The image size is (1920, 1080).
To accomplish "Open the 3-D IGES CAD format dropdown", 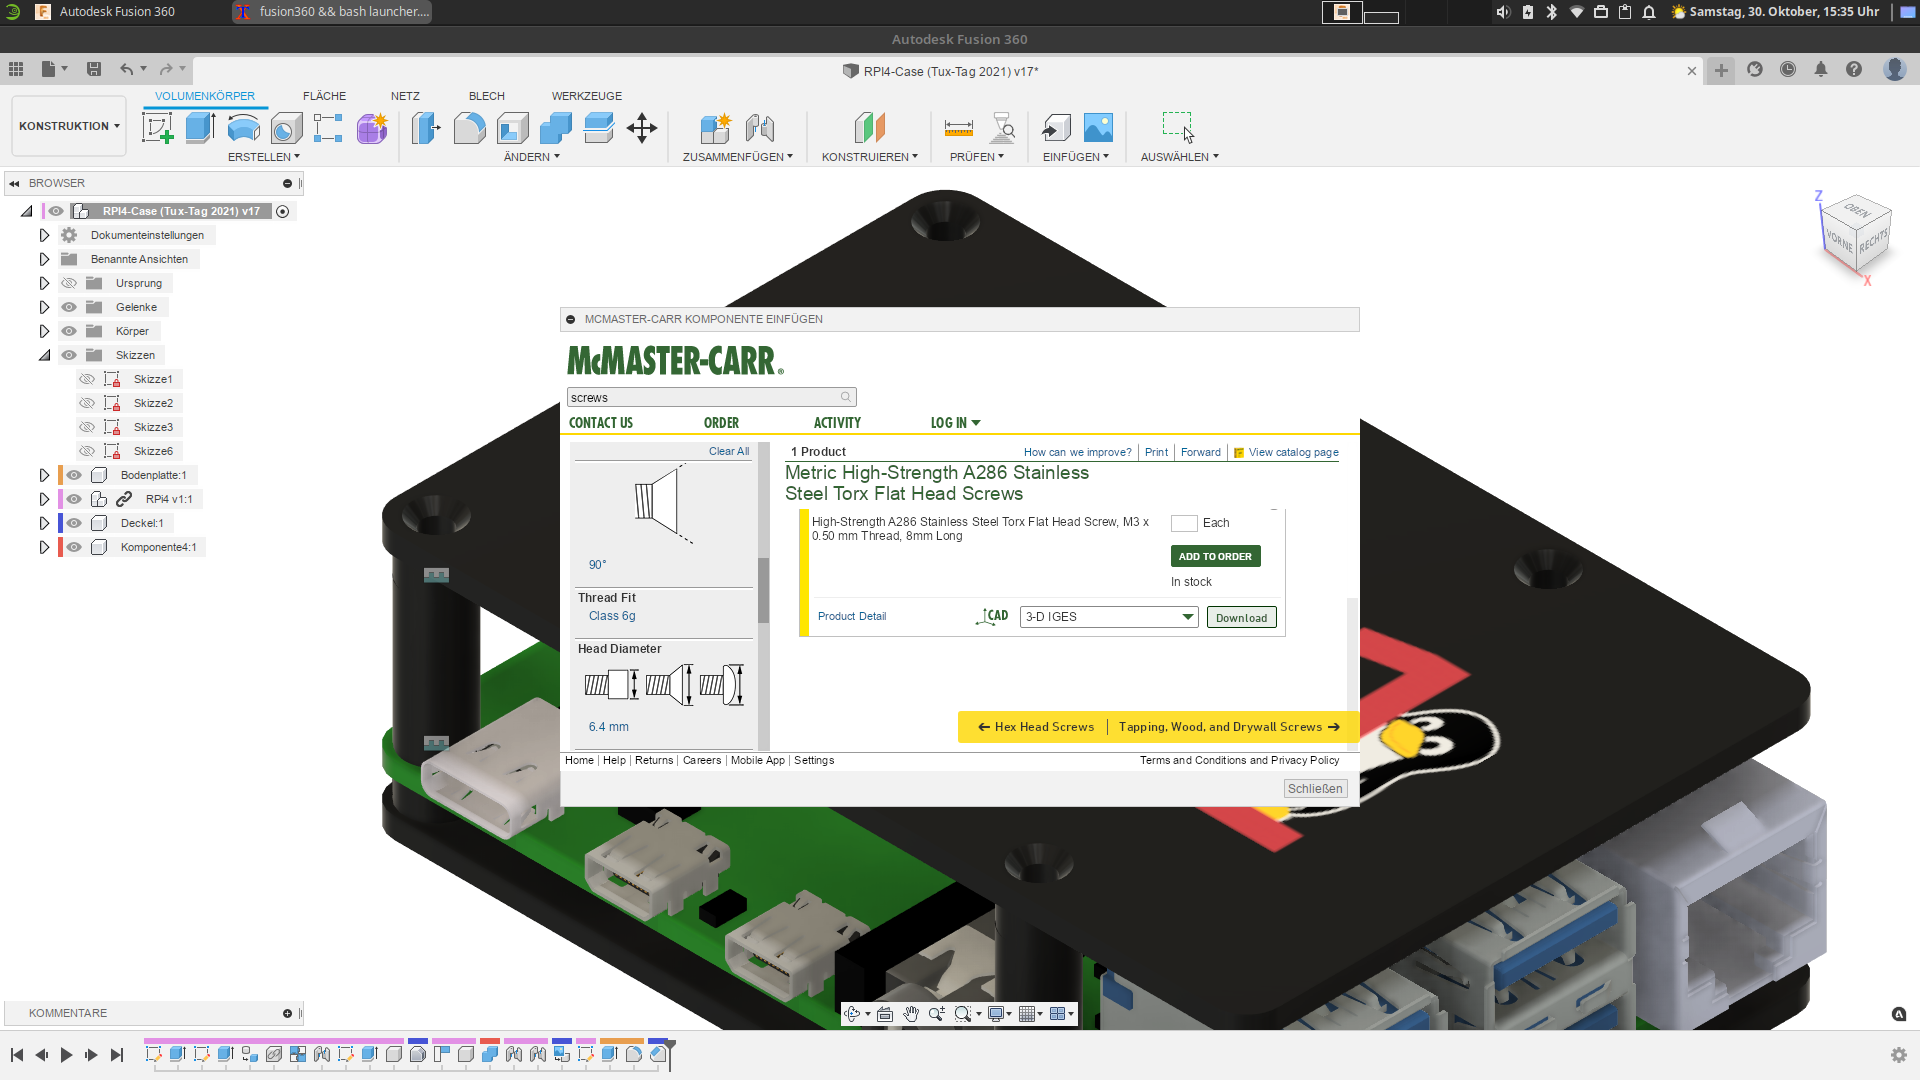I will [1109, 617].
